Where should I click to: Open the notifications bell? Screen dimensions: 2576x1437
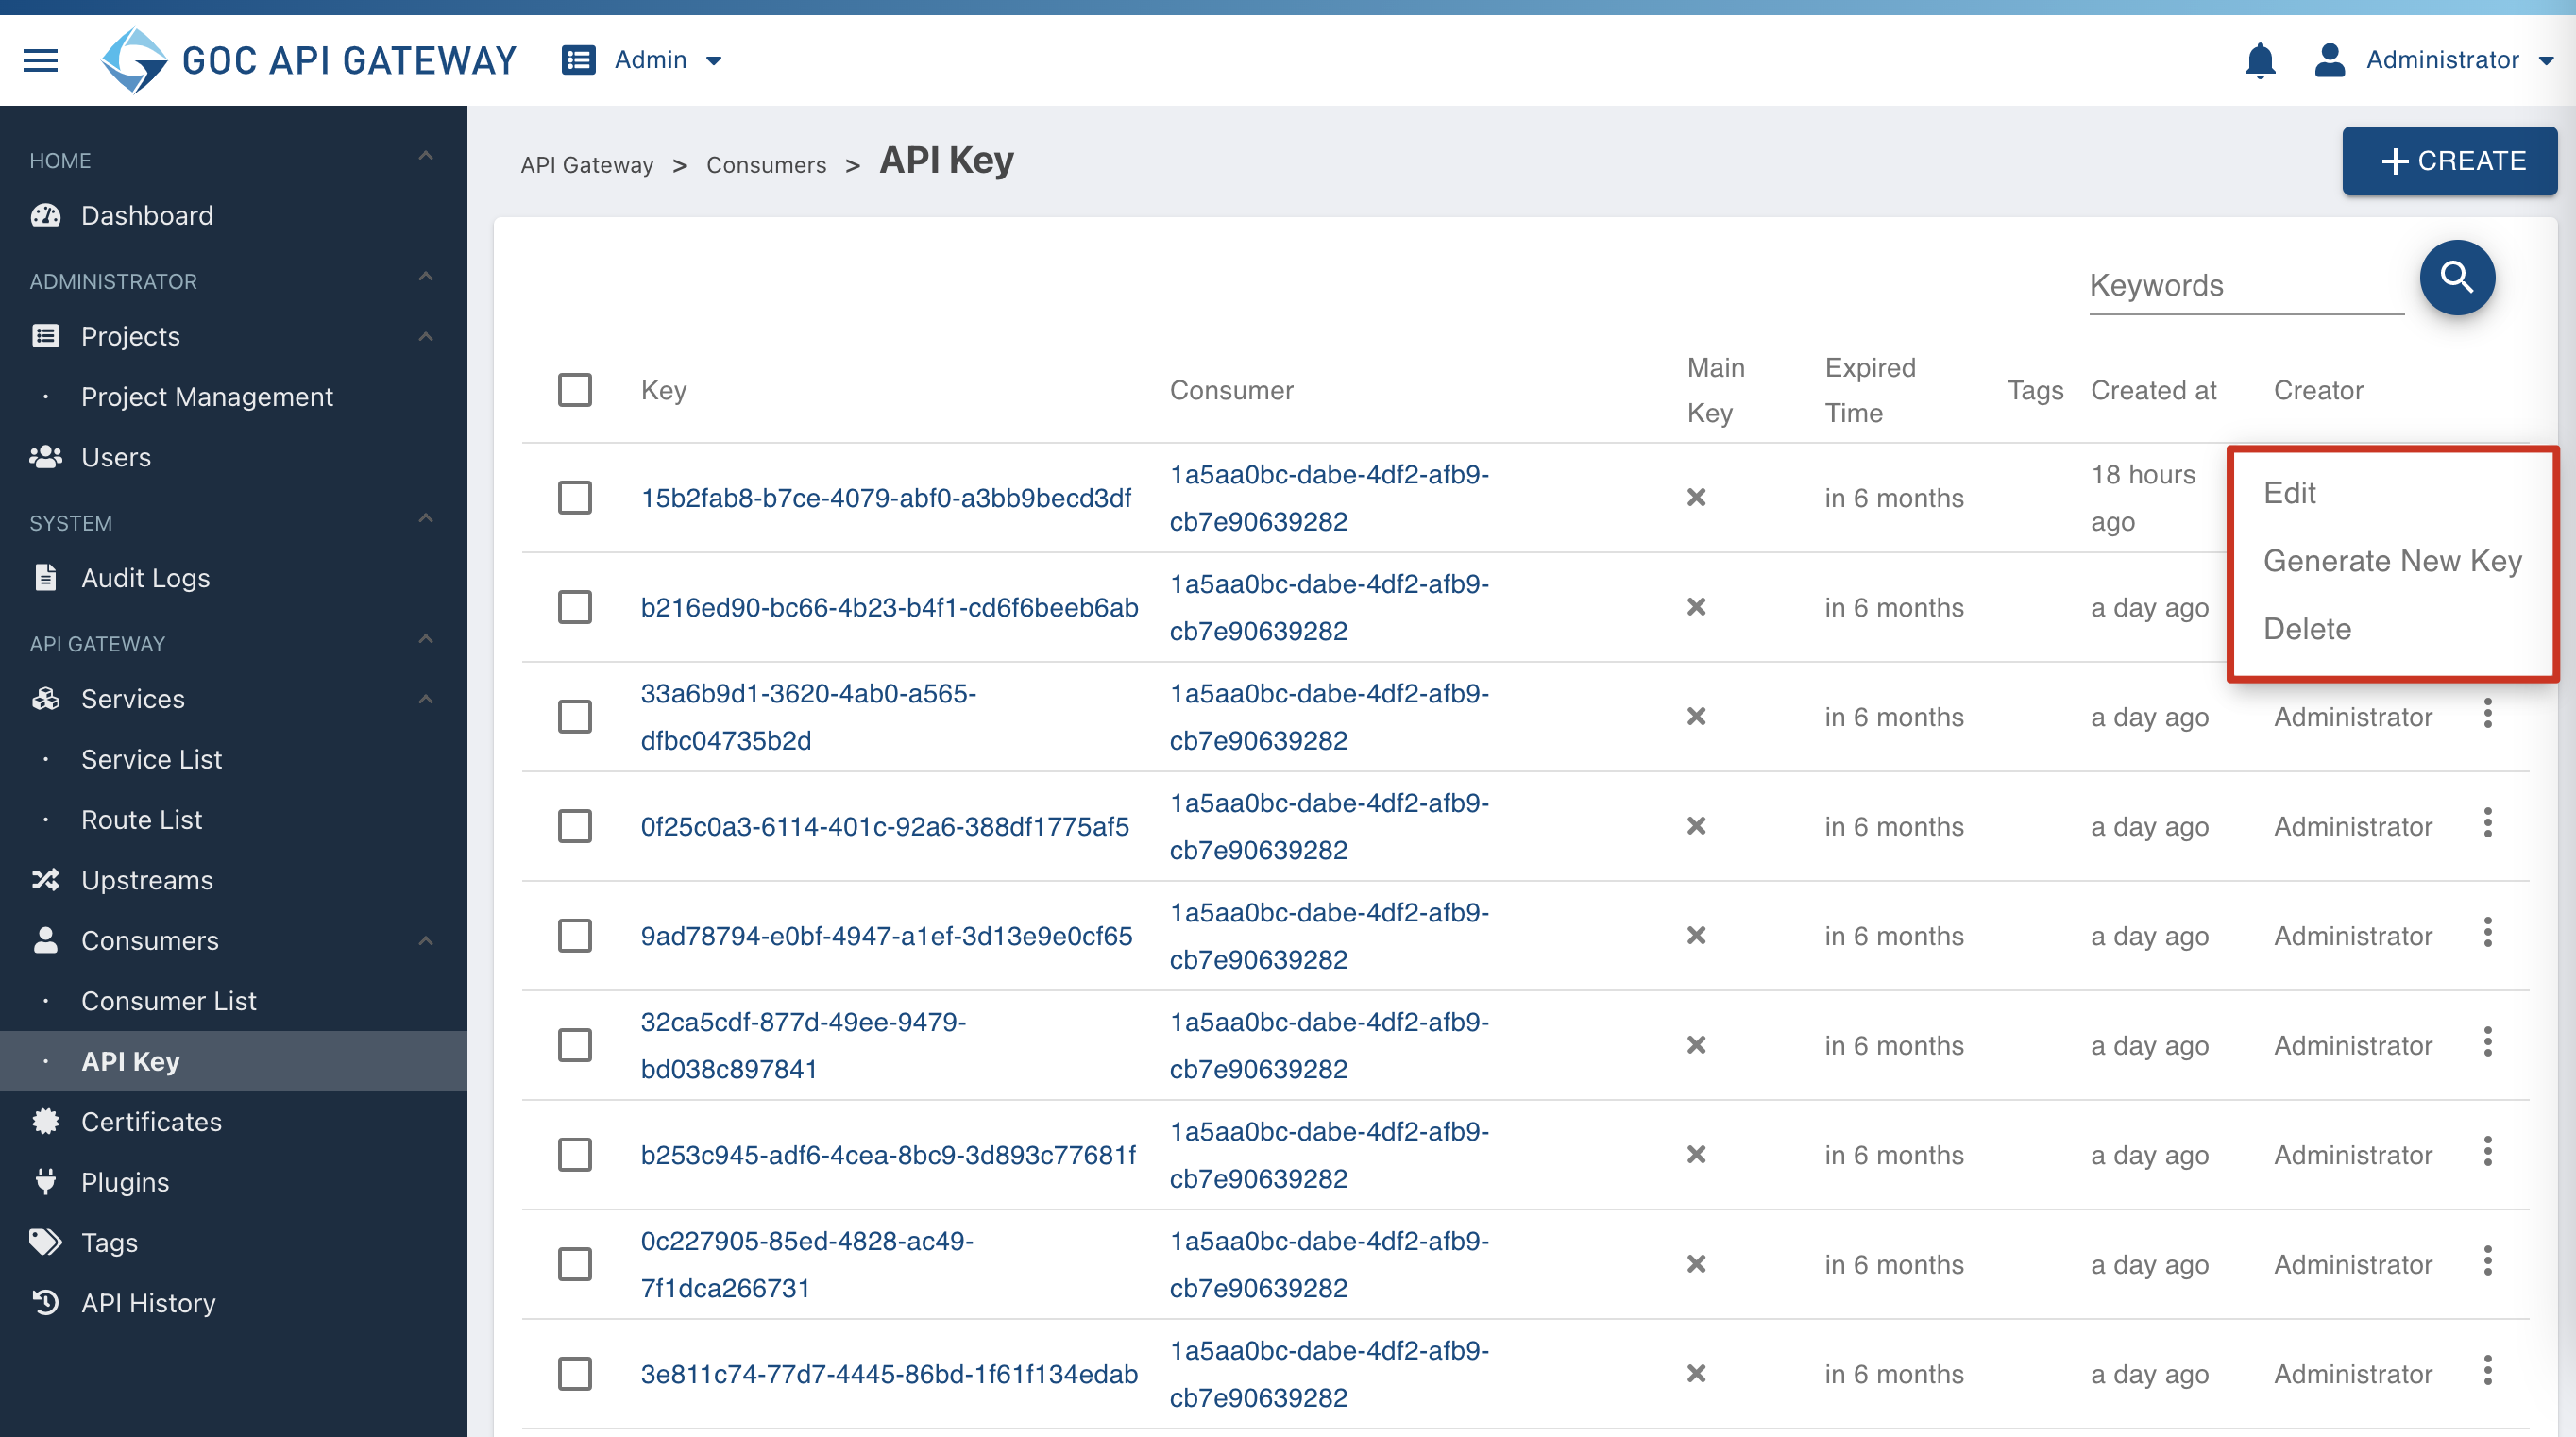pos(2260,60)
